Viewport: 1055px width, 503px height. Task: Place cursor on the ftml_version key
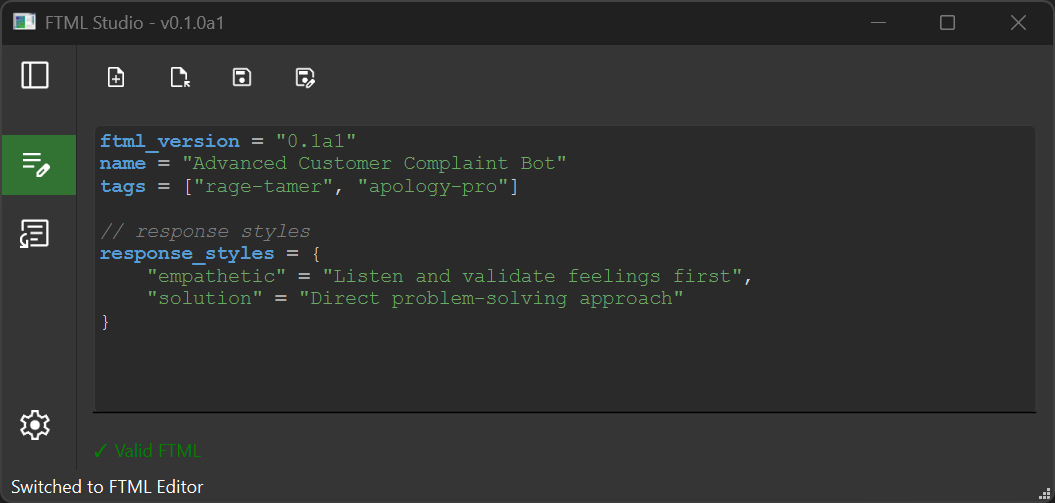(169, 141)
